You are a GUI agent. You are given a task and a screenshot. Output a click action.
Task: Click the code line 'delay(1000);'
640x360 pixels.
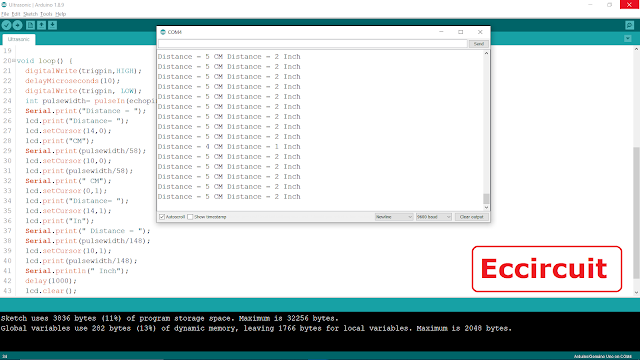(51, 281)
